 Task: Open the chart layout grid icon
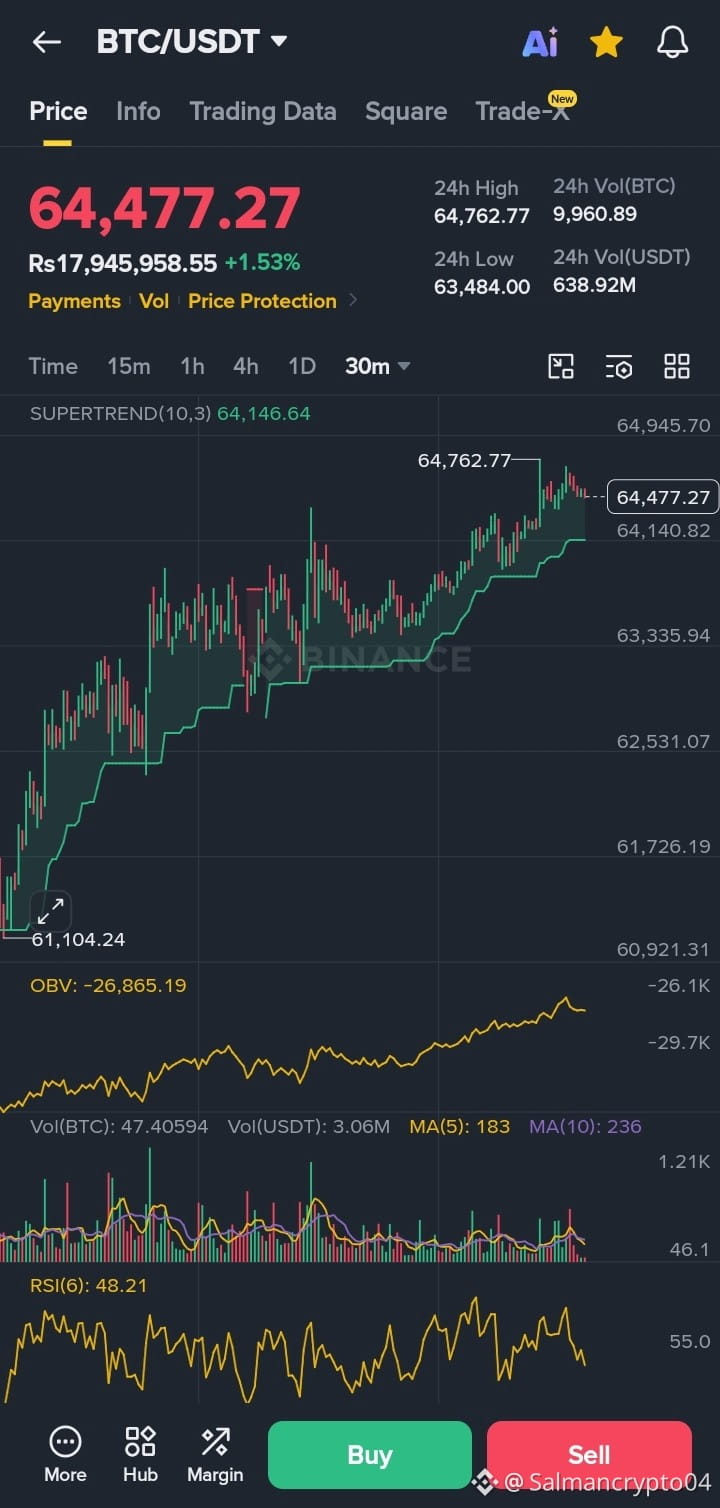coord(677,366)
